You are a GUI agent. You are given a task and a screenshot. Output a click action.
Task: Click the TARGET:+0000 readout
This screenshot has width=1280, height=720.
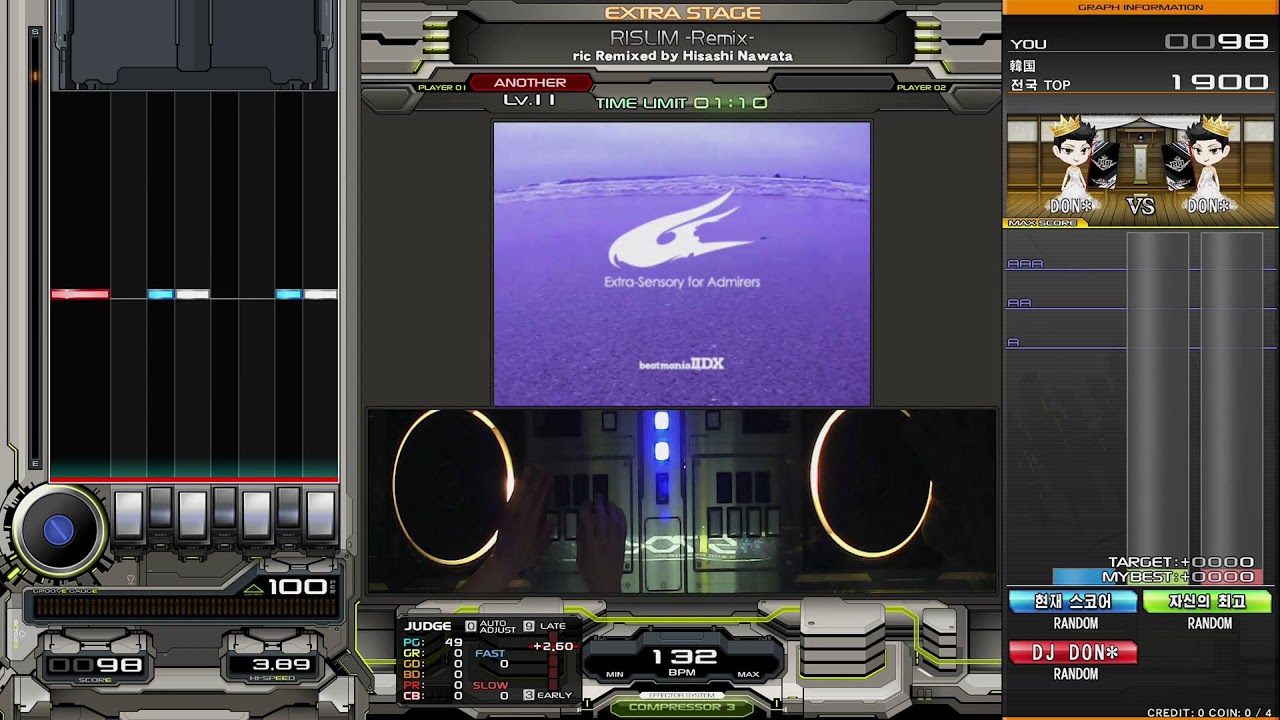(x=1181, y=563)
